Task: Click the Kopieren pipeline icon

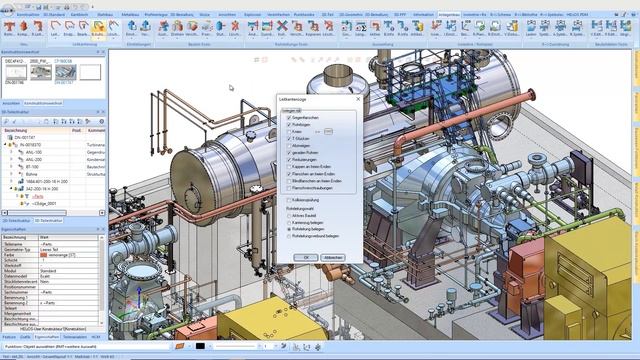Action: point(313,27)
